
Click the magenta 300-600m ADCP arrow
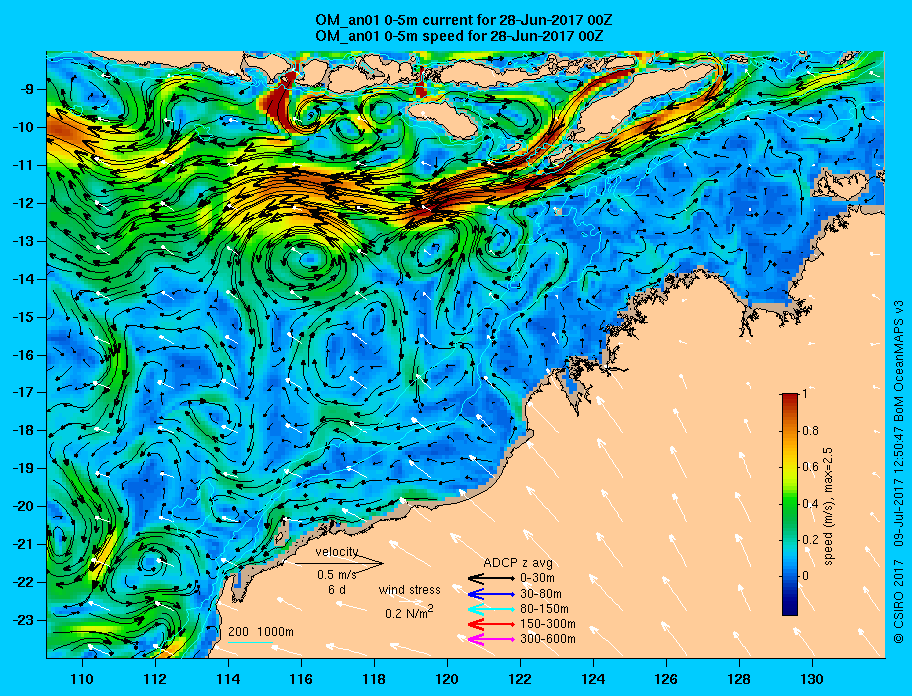(x=491, y=639)
